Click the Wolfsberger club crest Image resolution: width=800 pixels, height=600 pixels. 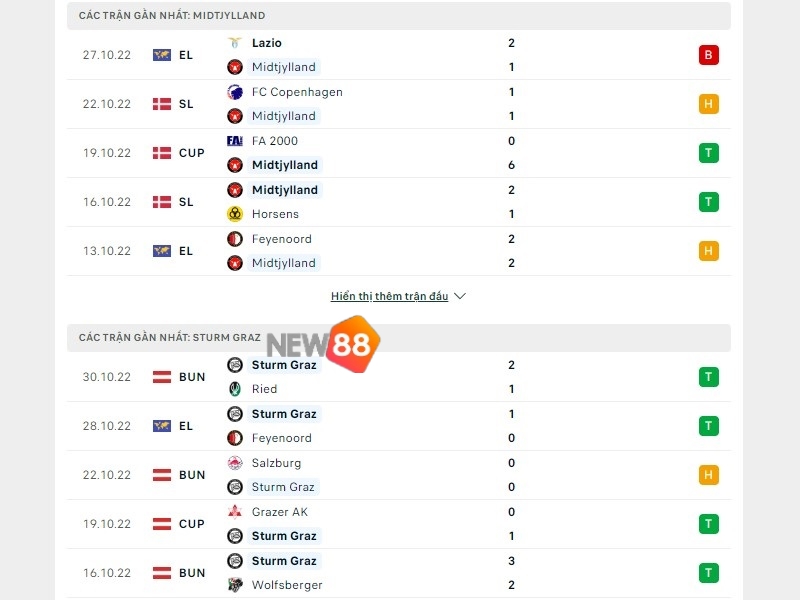237,585
